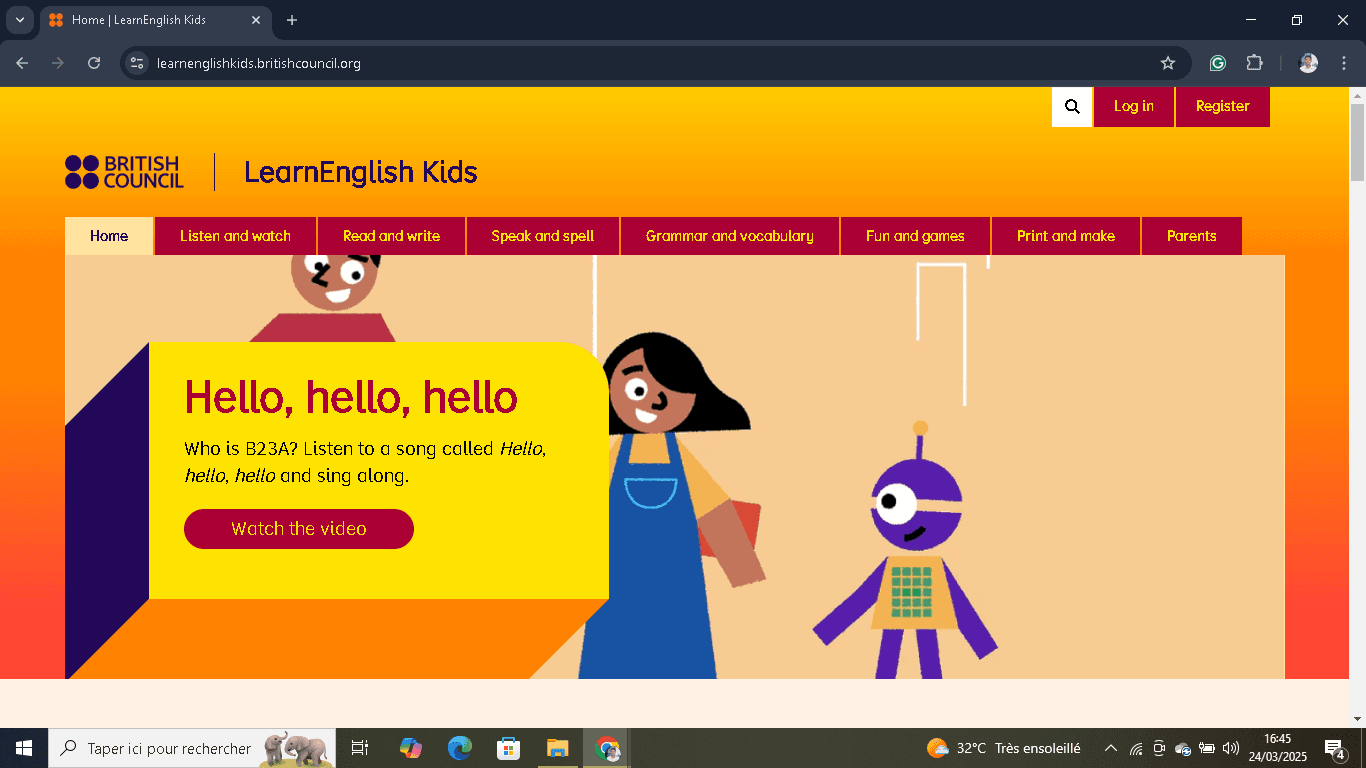Open the Grammarly extension icon
The height and width of the screenshot is (768, 1366).
tap(1217, 62)
